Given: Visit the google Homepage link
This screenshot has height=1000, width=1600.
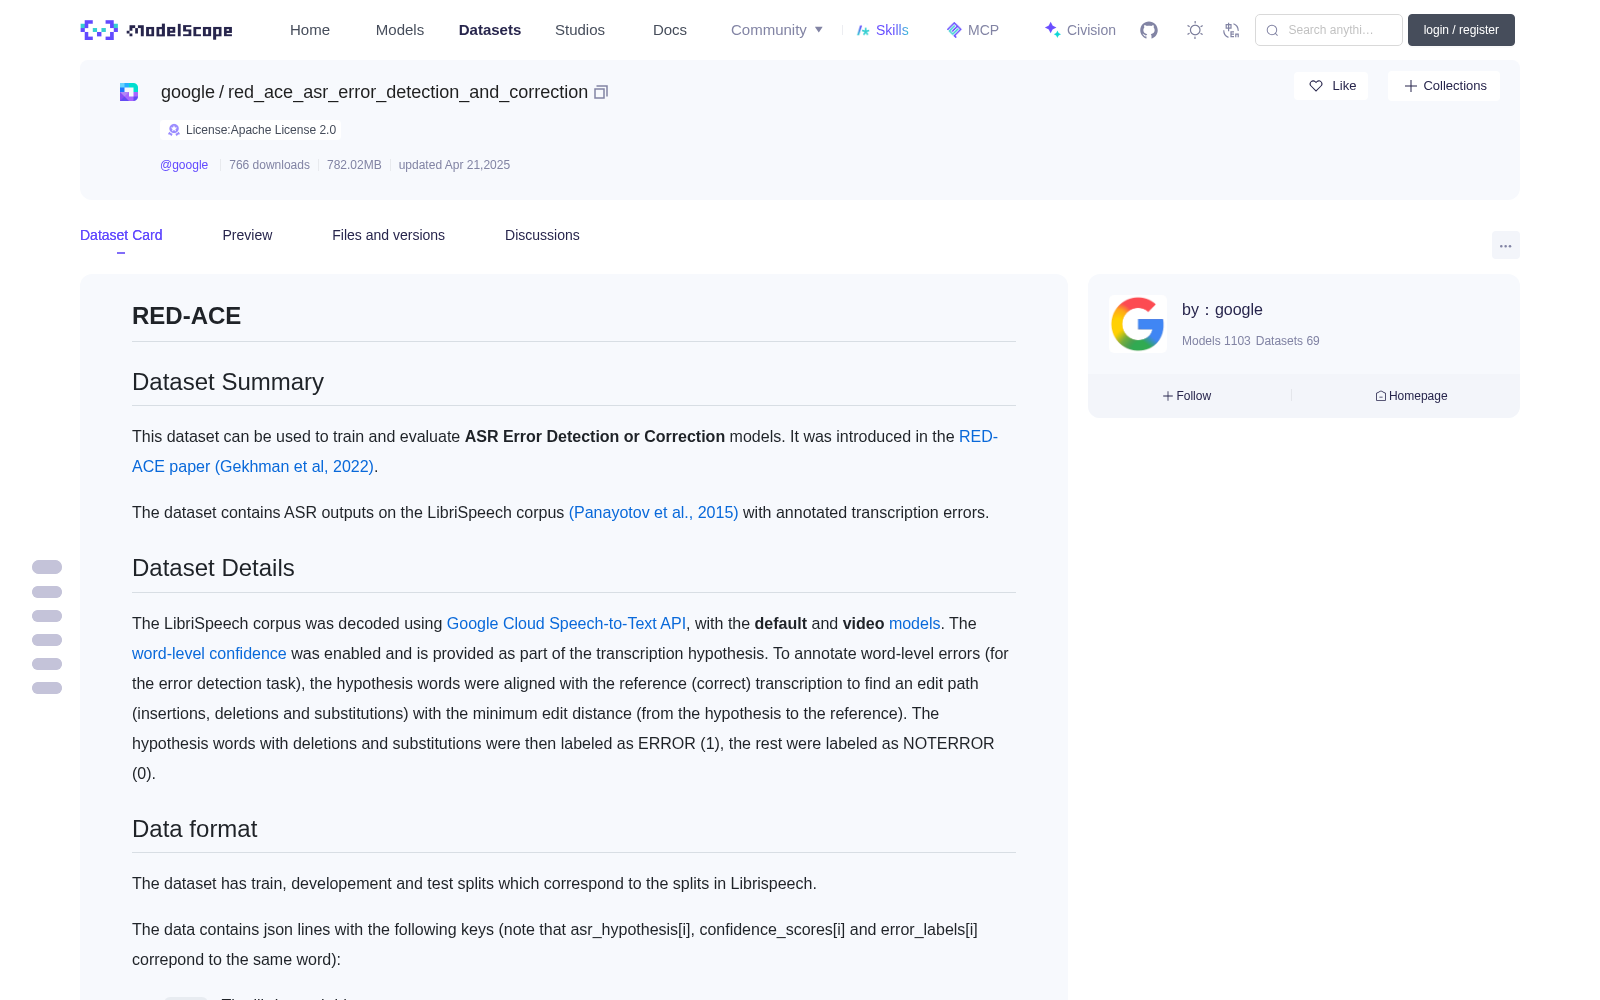Looking at the screenshot, I should click(x=1411, y=396).
